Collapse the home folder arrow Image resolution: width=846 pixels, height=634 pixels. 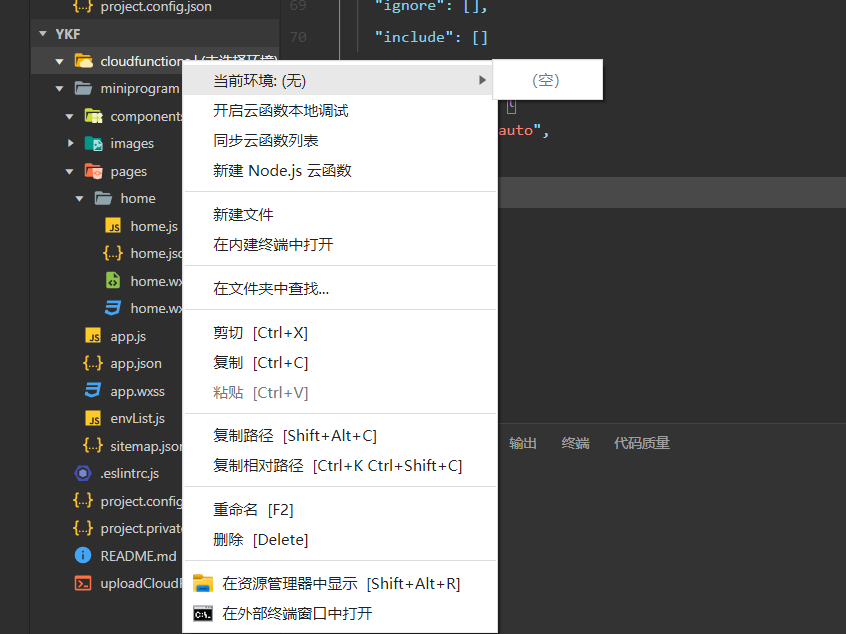pos(79,199)
